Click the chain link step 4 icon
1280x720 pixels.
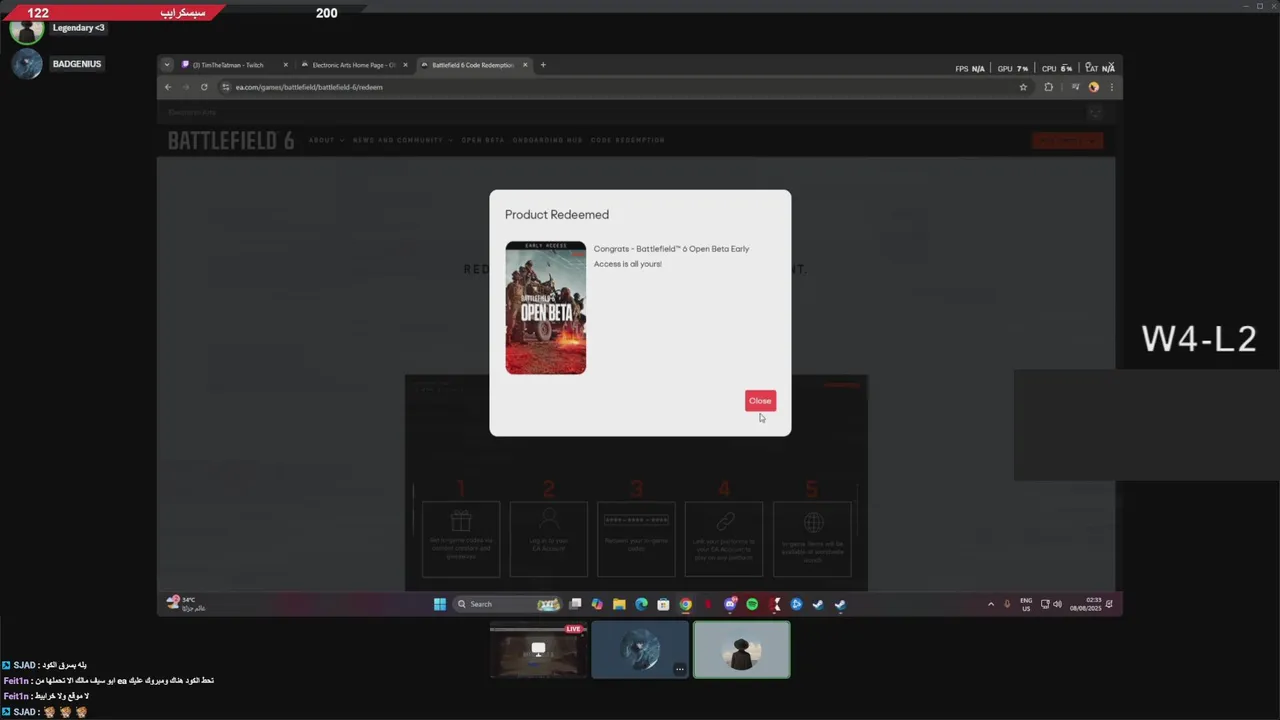725,521
